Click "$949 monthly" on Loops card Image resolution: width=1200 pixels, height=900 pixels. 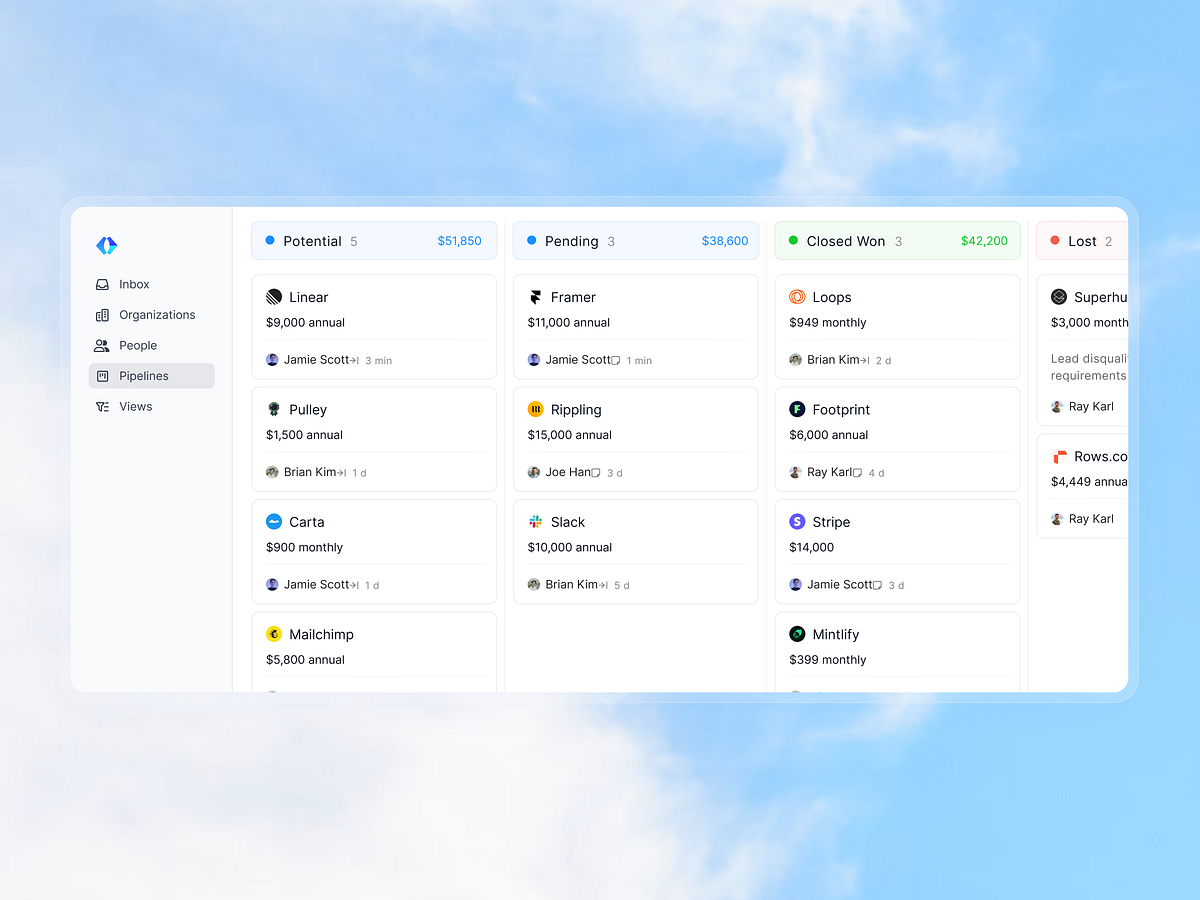(828, 323)
